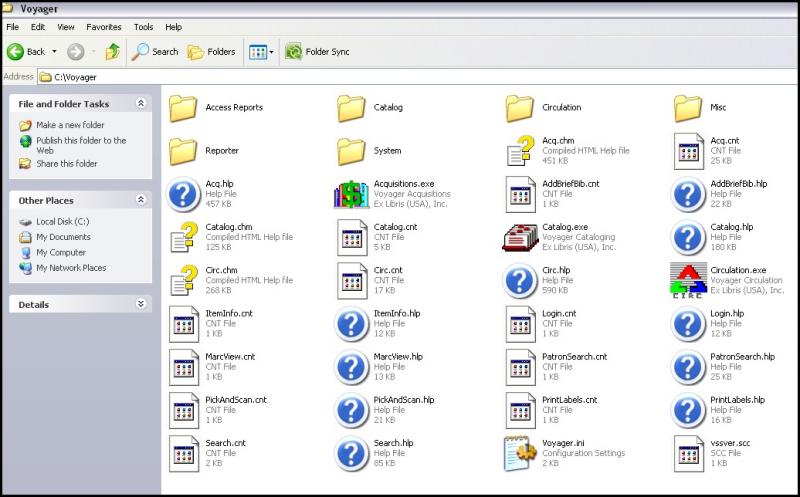Select the ItemInfo.hlp help icon
Viewport: 800px width, 497px height.
click(352, 324)
